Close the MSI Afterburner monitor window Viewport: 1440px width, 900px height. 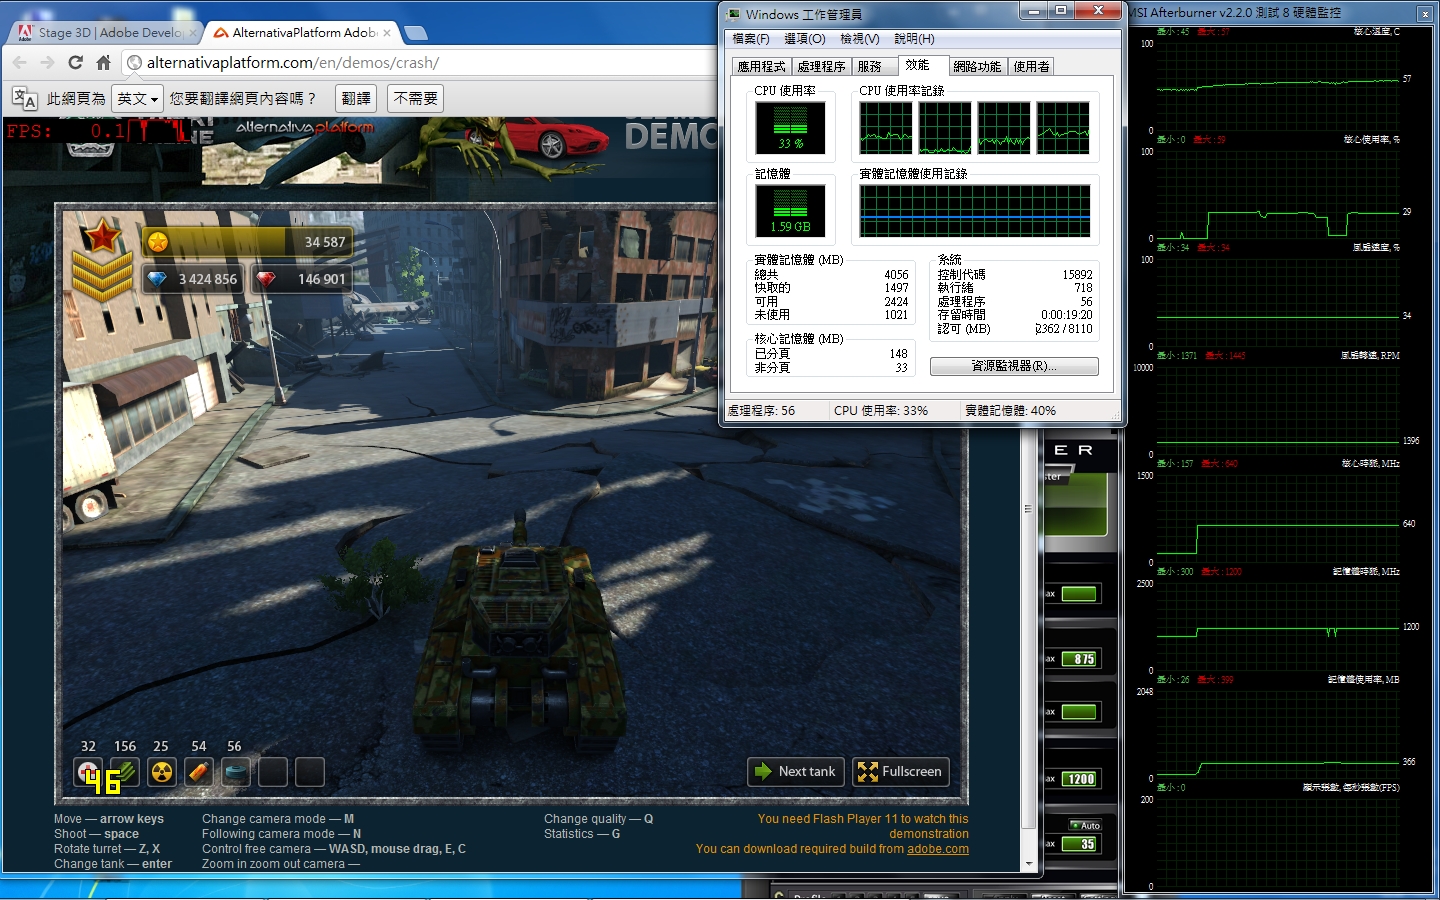(1424, 14)
